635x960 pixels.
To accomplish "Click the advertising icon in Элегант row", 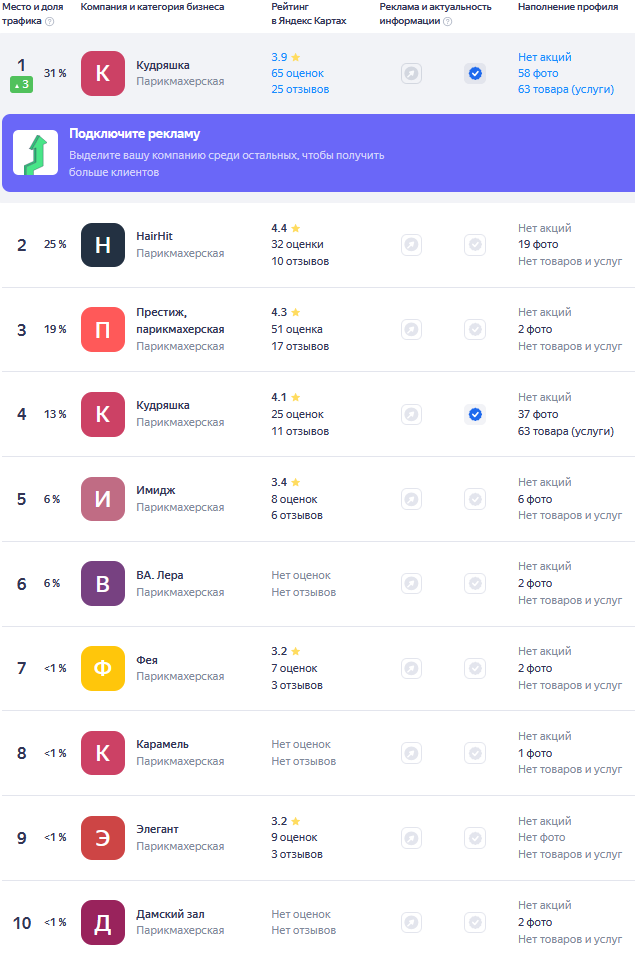I will tap(411, 838).
